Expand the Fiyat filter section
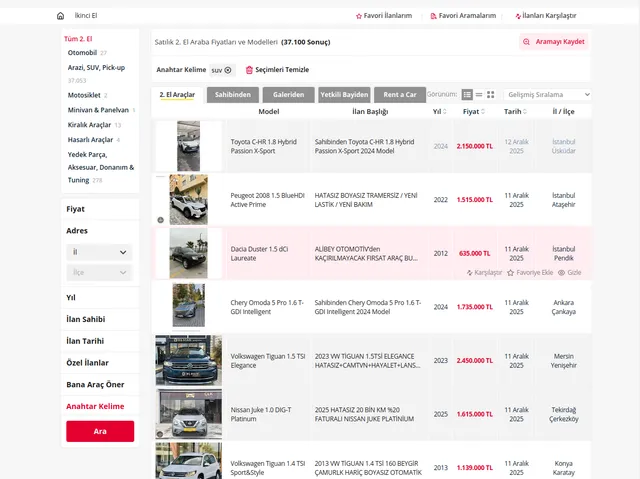Screen dimensions: 640x479 [x=76, y=209]
